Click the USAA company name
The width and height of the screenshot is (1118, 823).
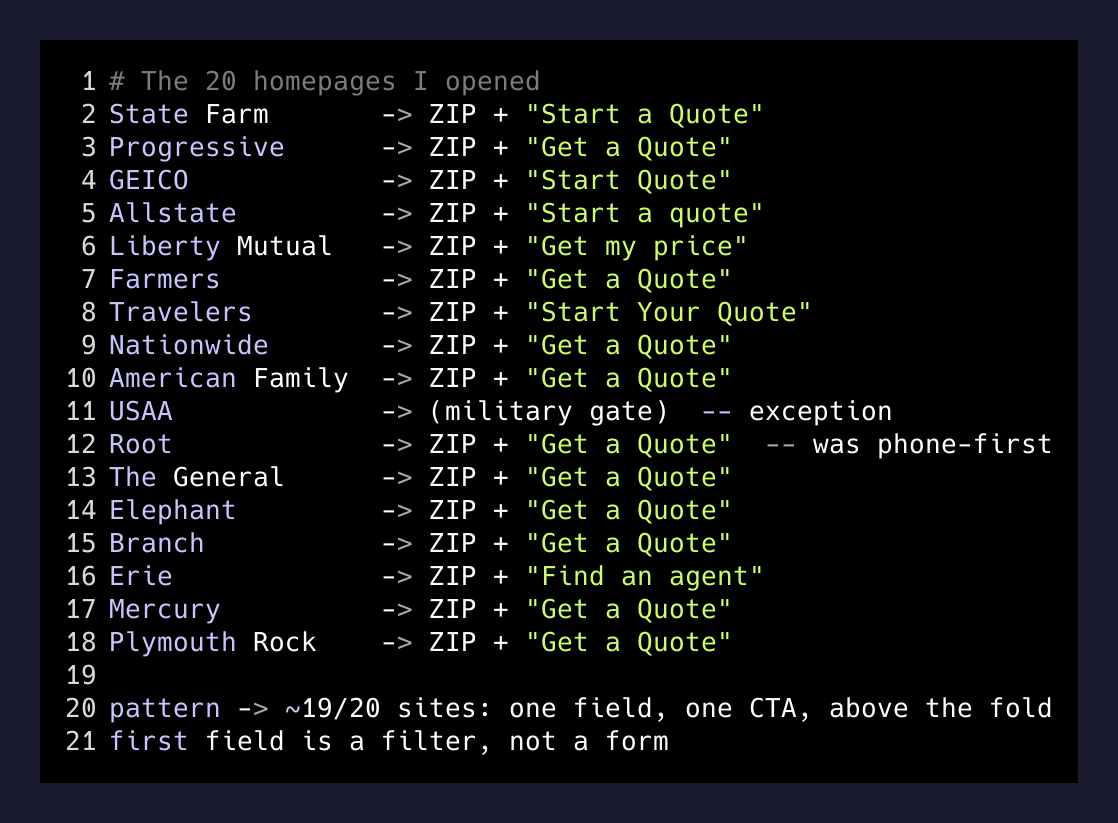[x=141, y=412]
